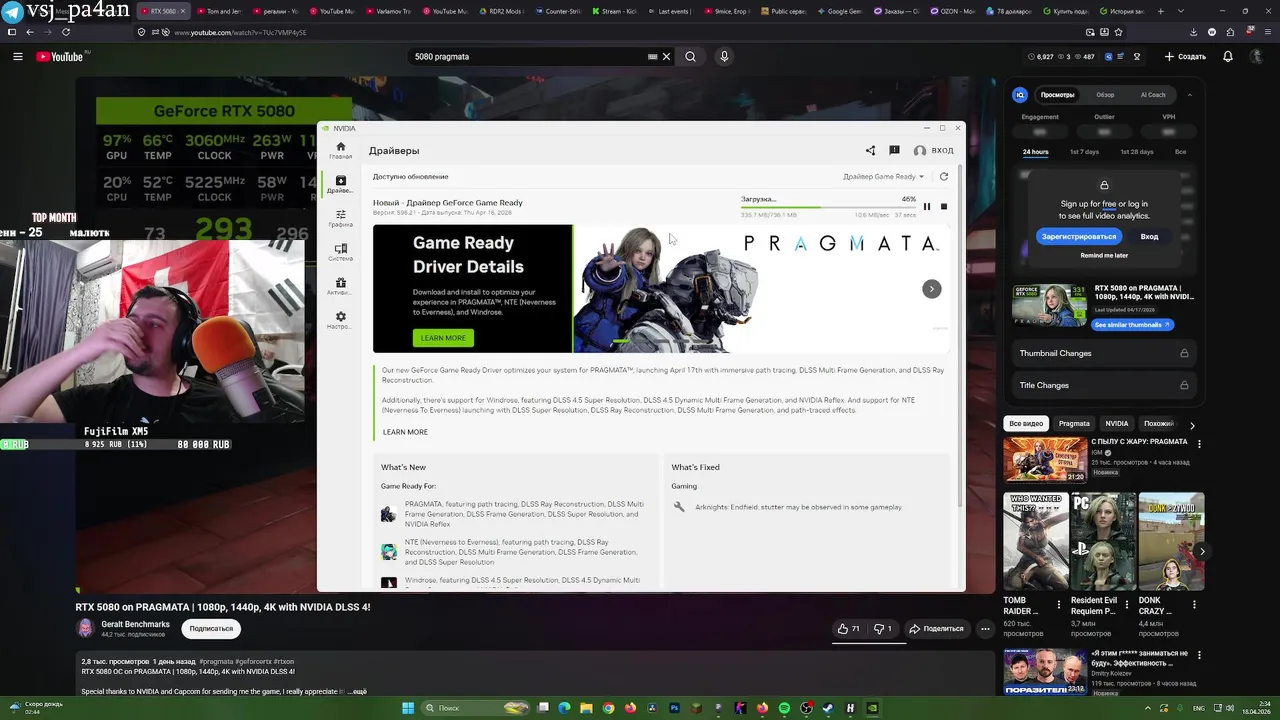Screen dimensions: 1280x720
Task: Advance driver banner to next slide
Action: (931, 289)
